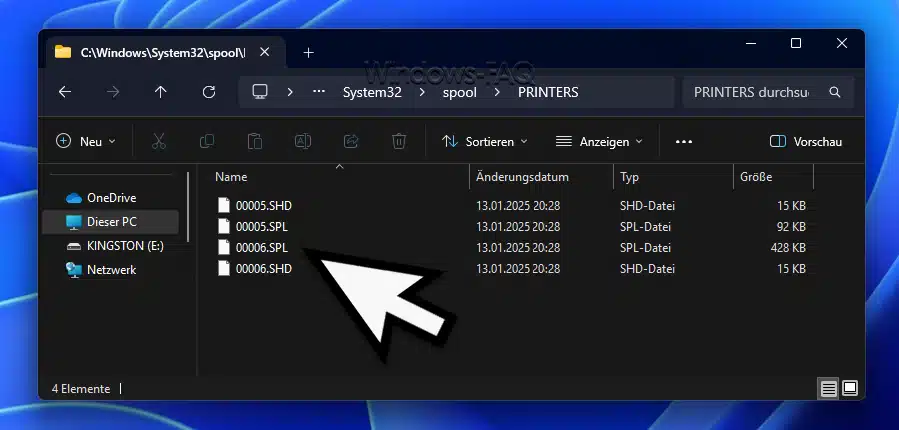Click the Rename icon in toolbar

click(303, 142)
